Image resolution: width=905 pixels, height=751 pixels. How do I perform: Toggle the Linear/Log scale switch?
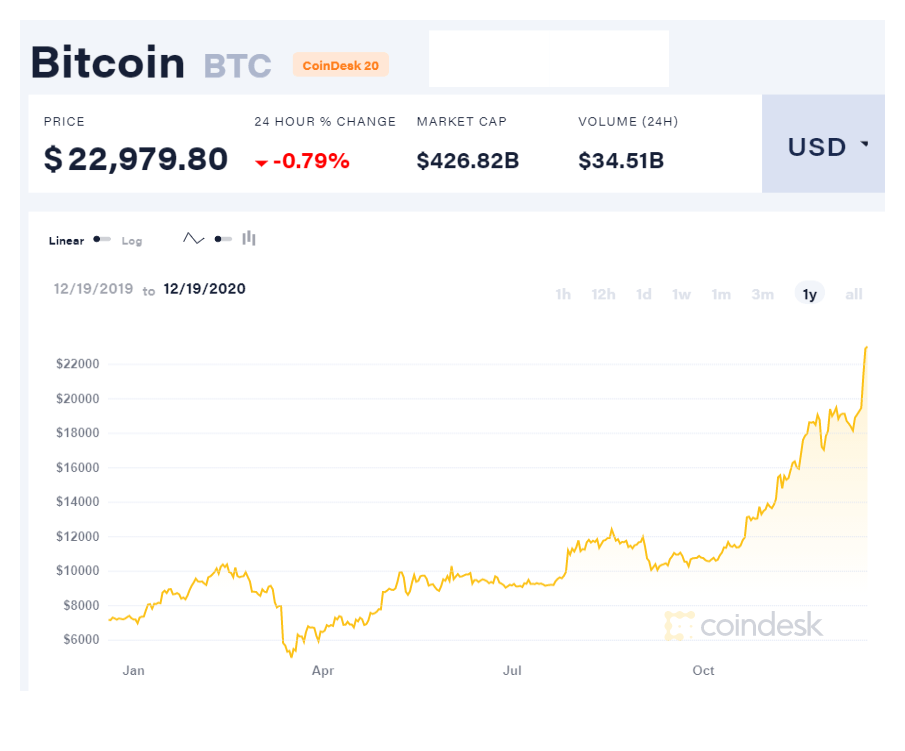tap(102, 240)
